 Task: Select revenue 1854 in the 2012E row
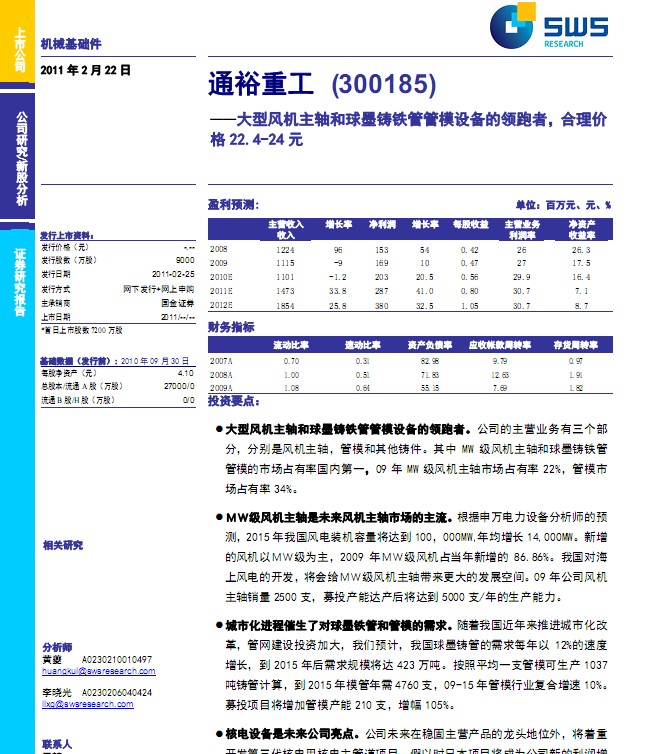click(285, 306)
